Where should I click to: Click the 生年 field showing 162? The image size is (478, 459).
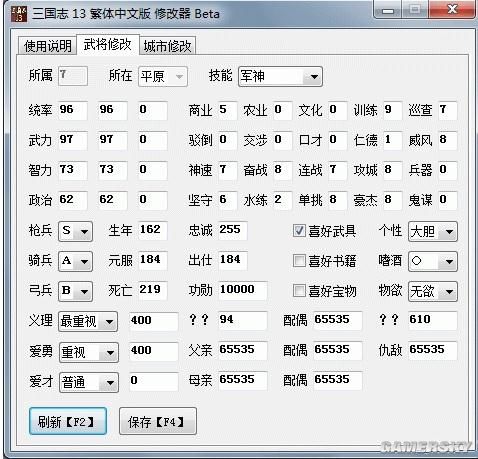point(153,230)
